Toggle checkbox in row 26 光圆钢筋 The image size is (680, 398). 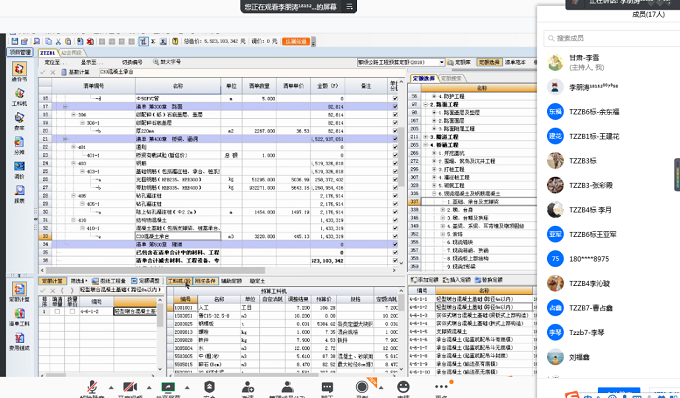(x=395, y=179)
